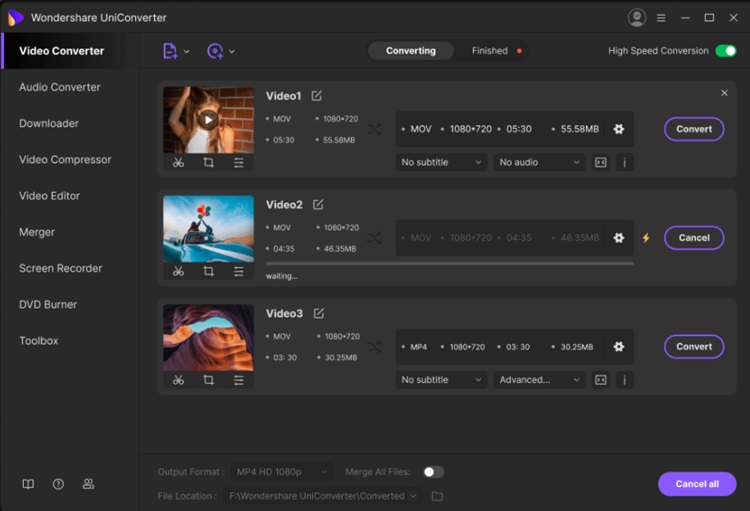Go to the Downloader section
The image size is (750, 511).
click(x=49, y=123)
